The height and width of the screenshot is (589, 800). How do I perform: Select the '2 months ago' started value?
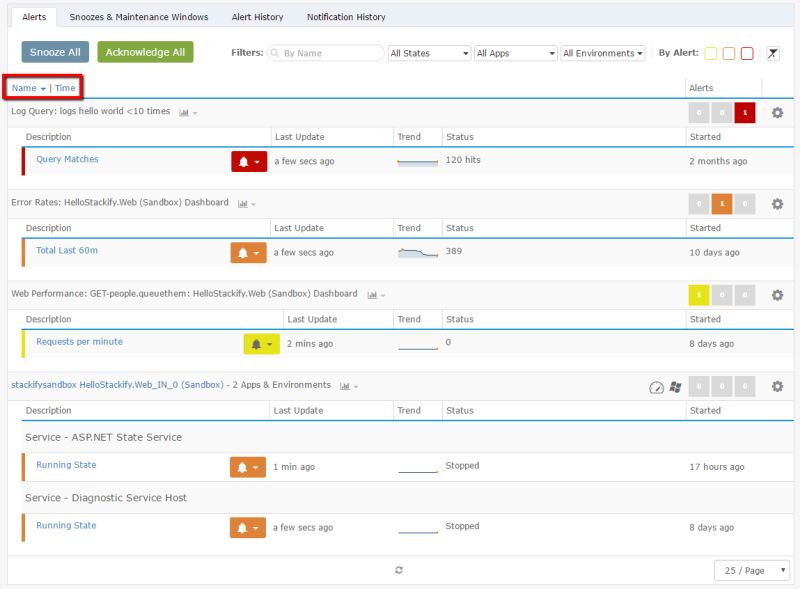(x=718, y=161)
